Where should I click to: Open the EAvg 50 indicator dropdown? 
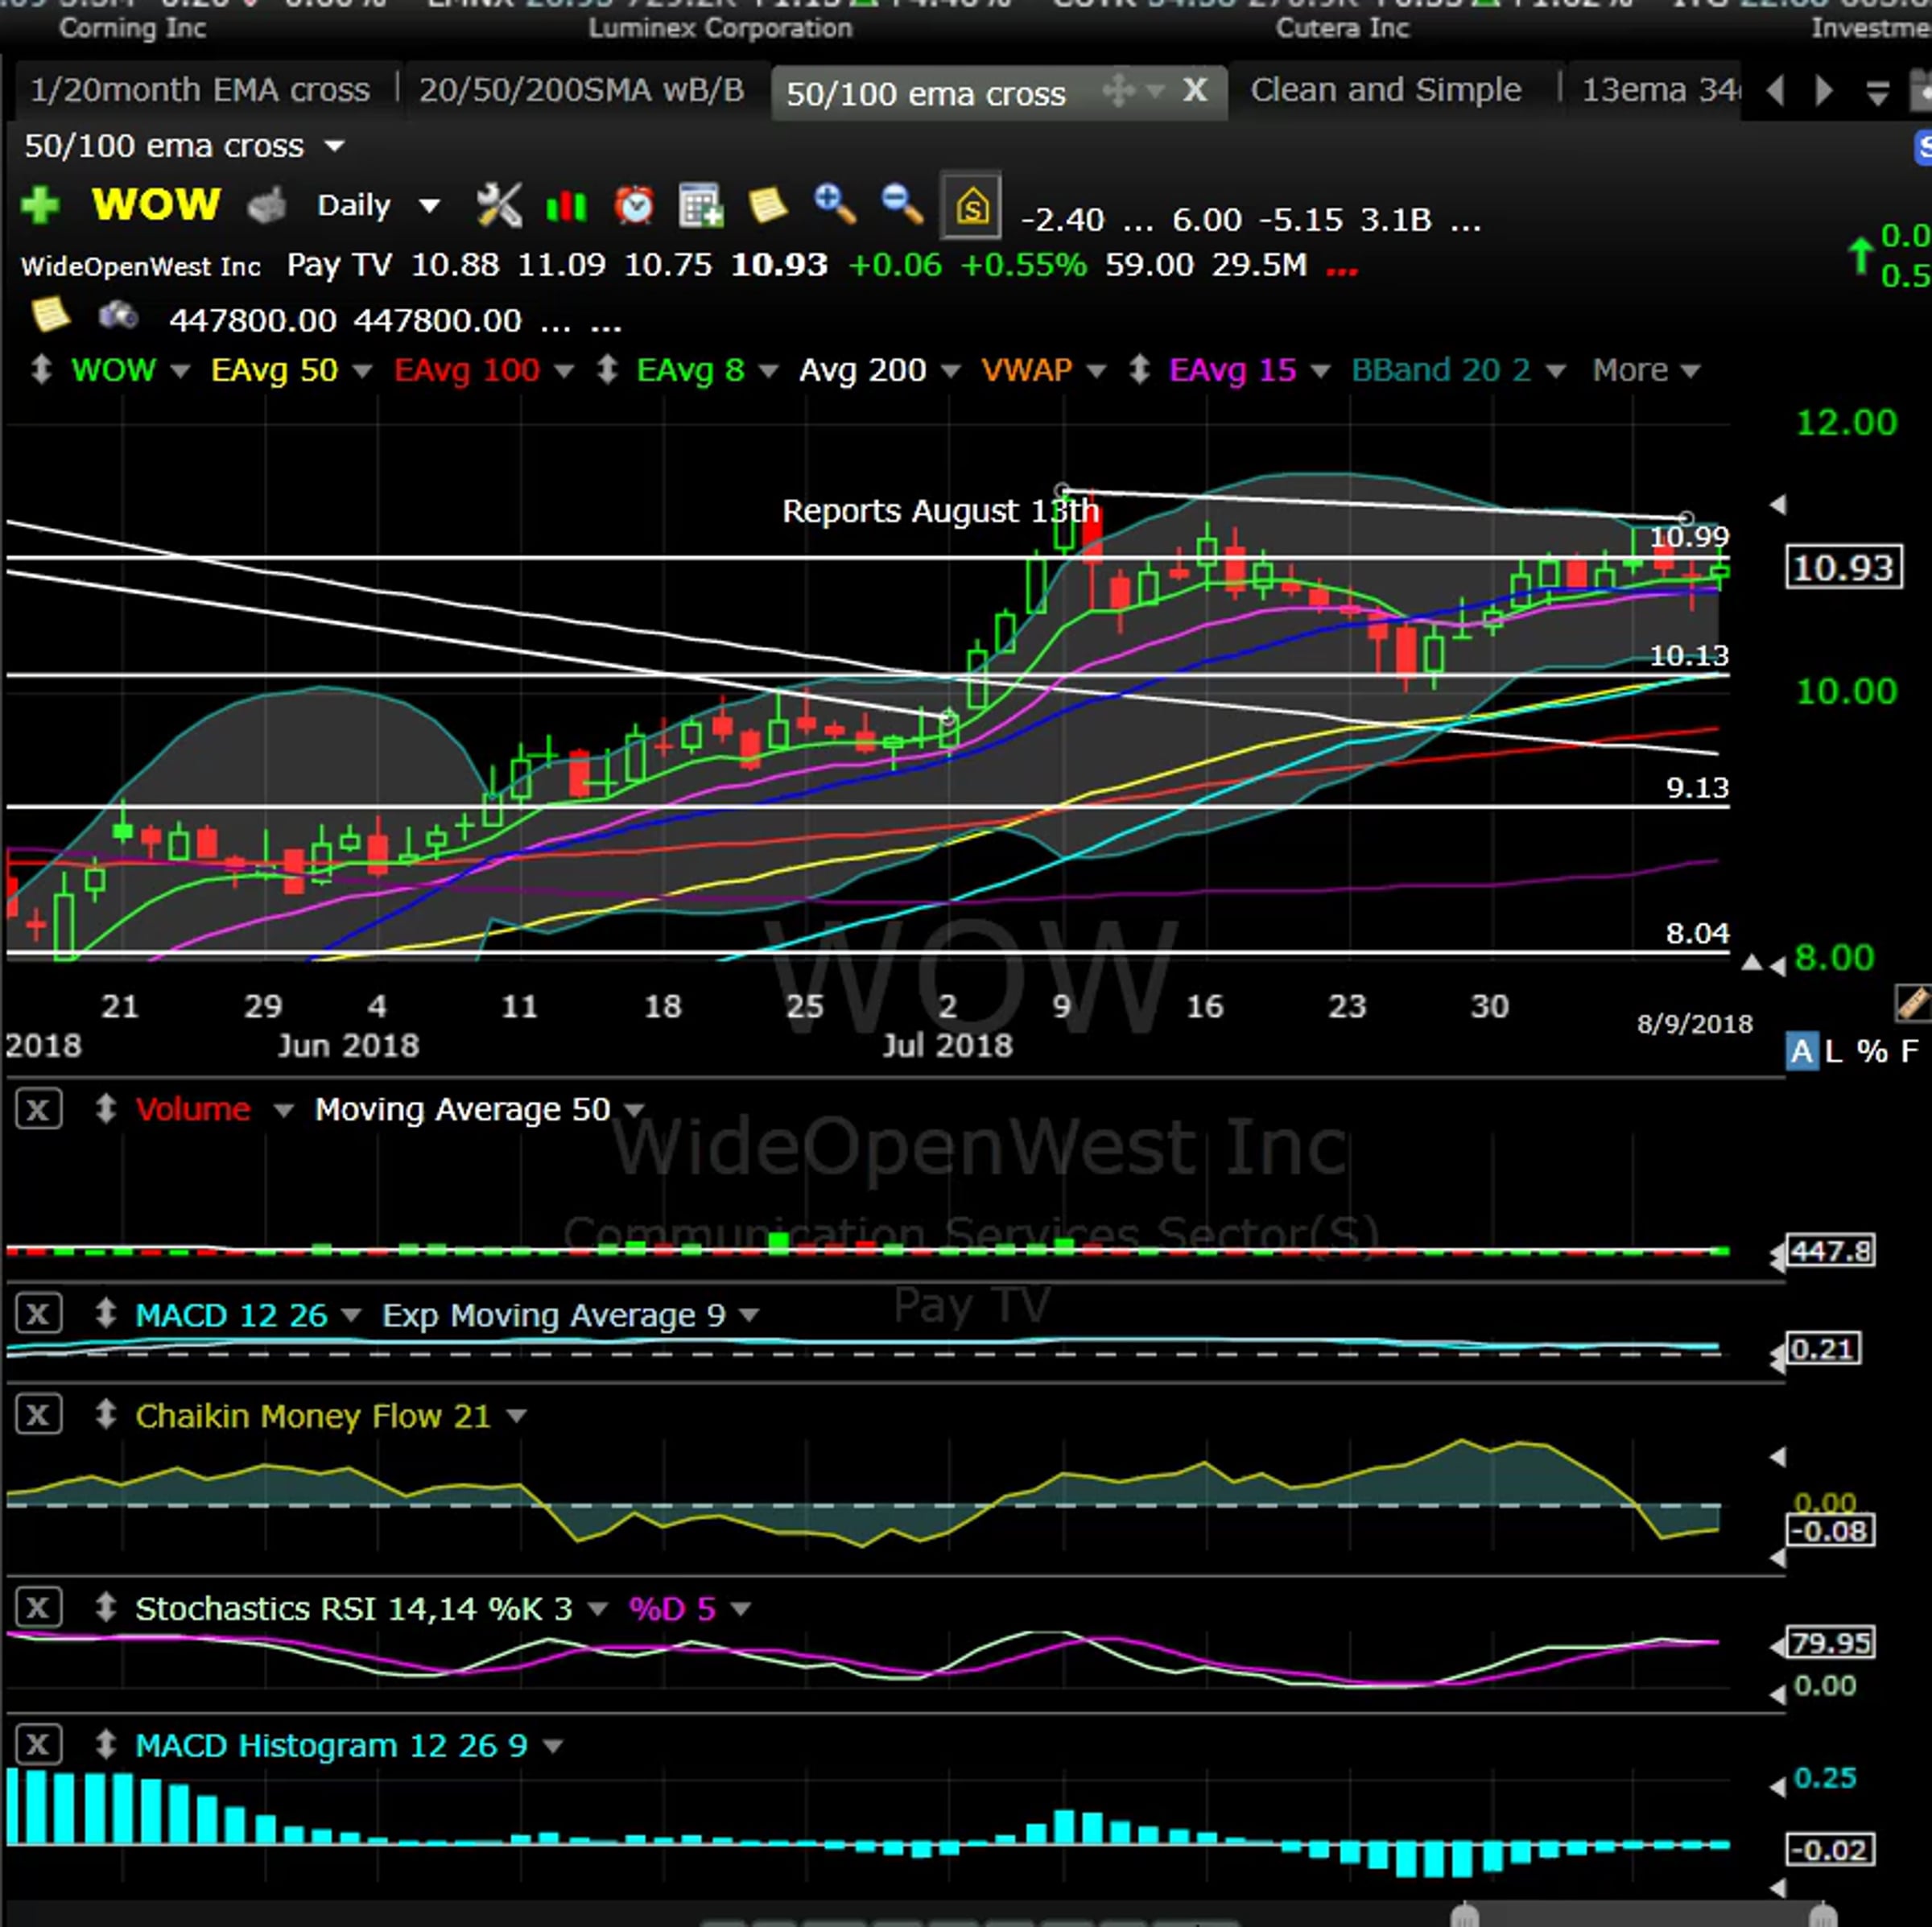pyautogui.click(x=362, y=371)
